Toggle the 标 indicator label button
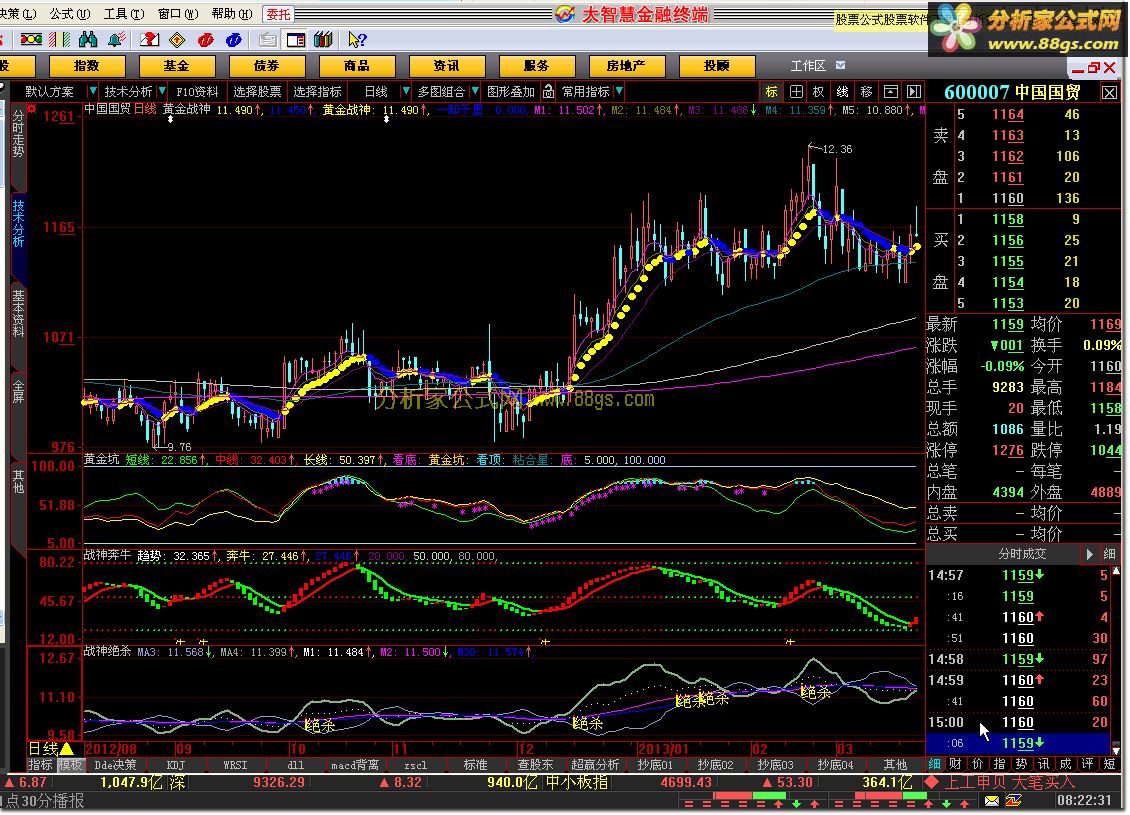Viewport: 1130px width, 815px height. (x=771, y=92)
